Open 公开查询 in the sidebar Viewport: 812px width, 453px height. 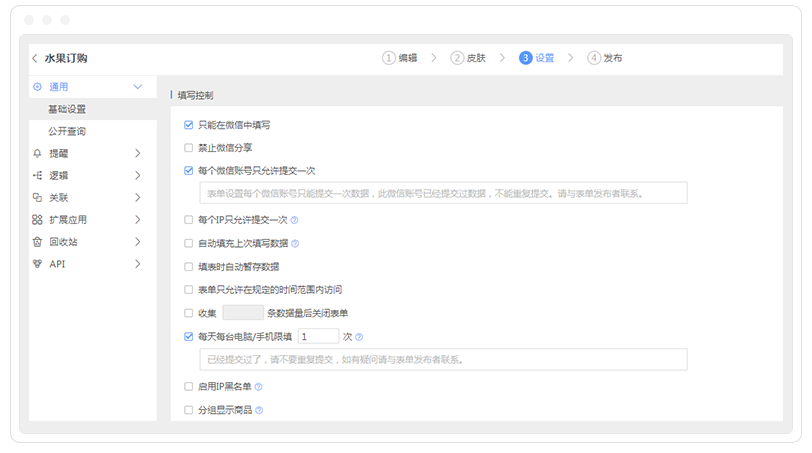(67, 131)
